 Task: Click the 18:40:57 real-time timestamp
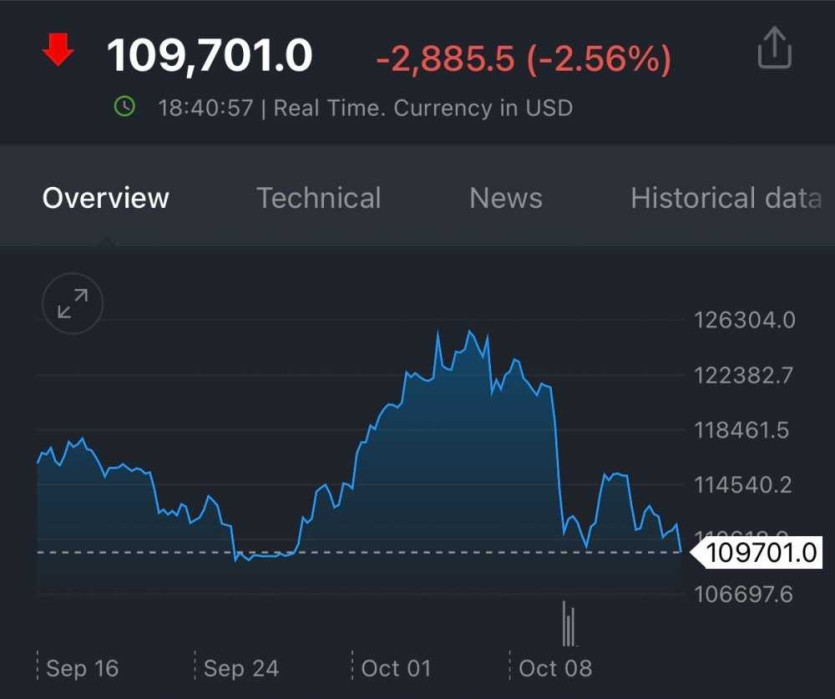(206, 108)
